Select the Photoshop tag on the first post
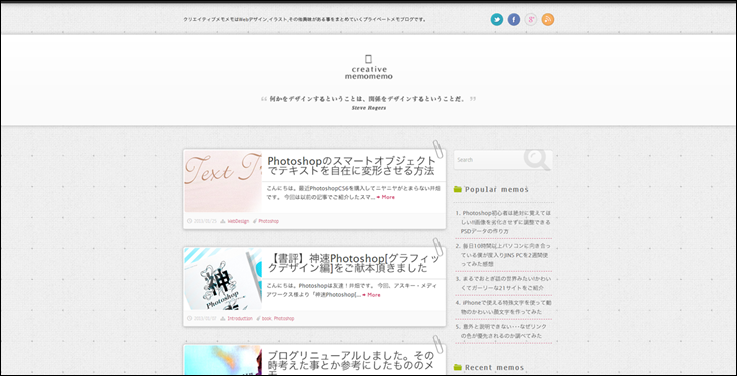 click(268, 221)
